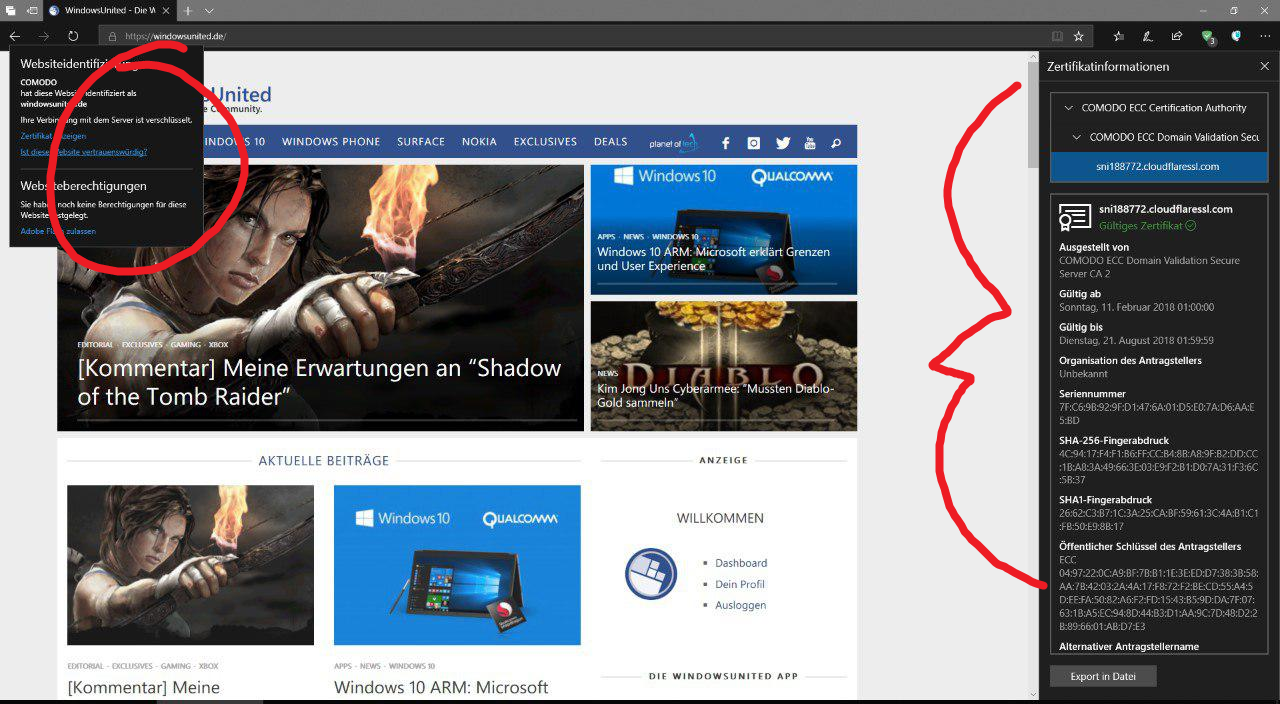Open the favorites hub
1280x704 pixels.
[x=1118, y=36]
